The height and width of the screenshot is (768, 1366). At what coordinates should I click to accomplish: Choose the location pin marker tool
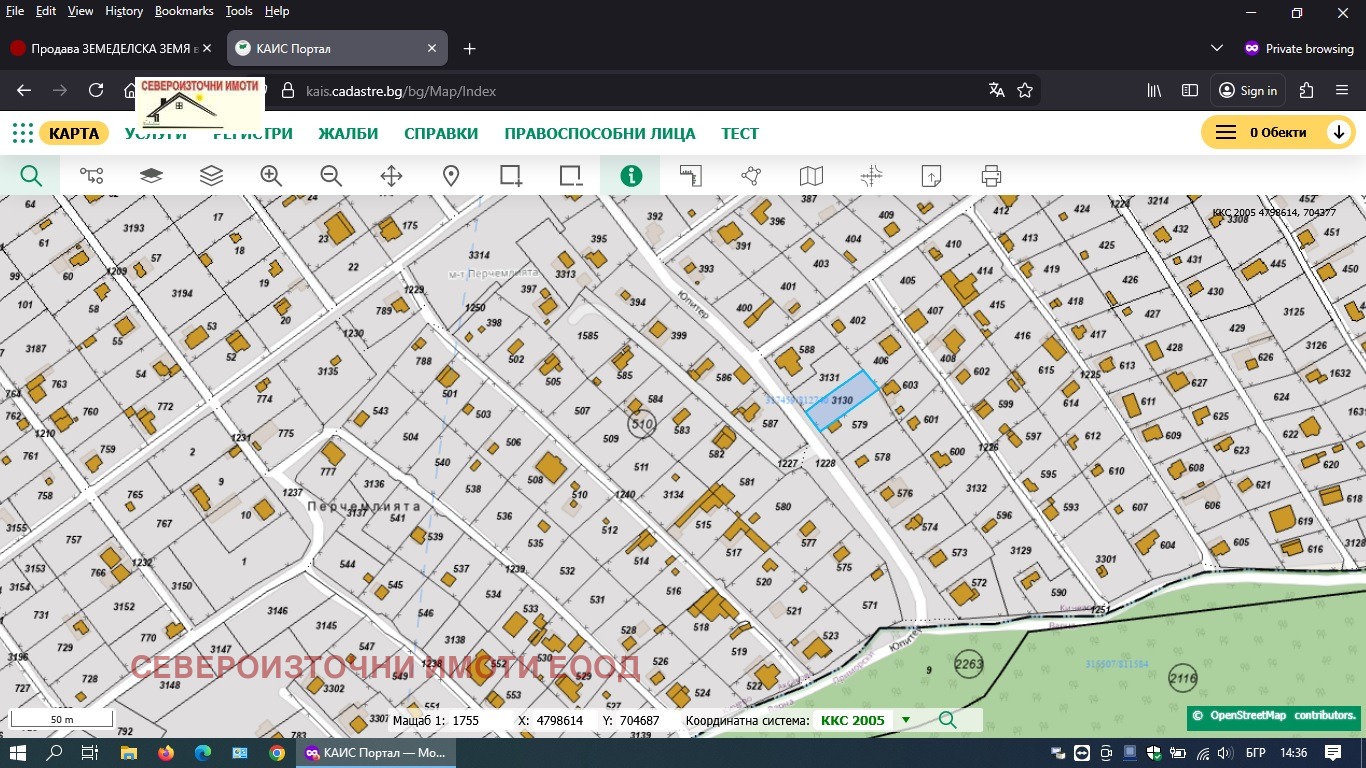pyautogui.click(x=451, y=176)
